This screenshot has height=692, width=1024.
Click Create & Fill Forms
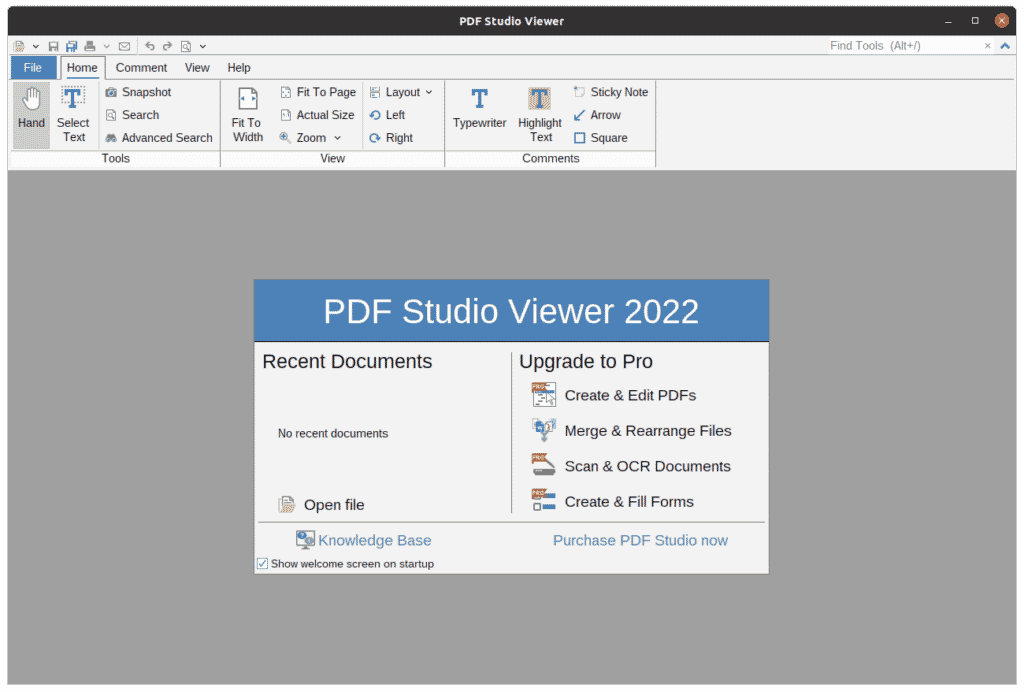[x=613, y=502]
